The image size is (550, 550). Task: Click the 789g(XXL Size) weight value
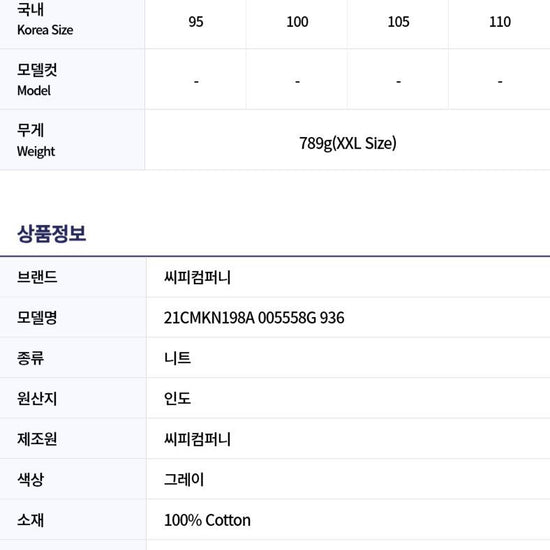pos(348,143)
